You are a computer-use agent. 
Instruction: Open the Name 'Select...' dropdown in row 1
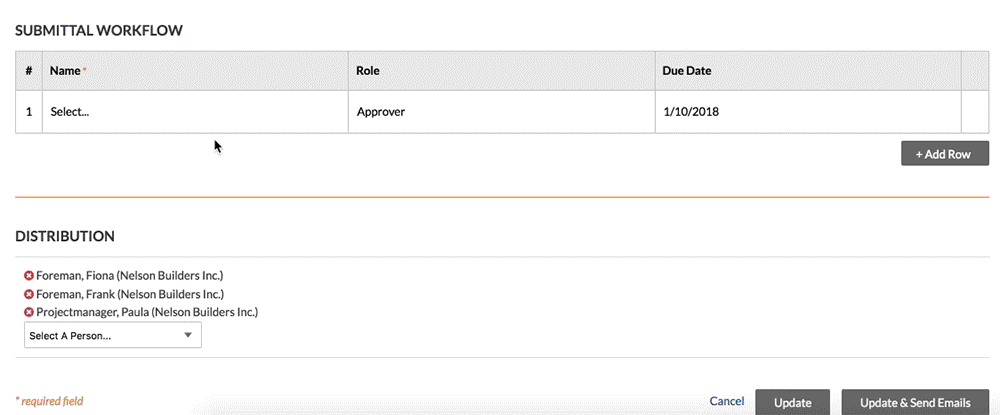tap(195, 112)
